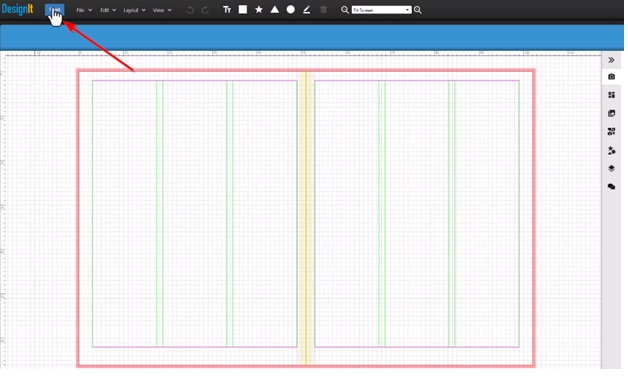Open the layout templates panel icon
Viewport: 628px width, 378px height.
[x=612, y=95]
